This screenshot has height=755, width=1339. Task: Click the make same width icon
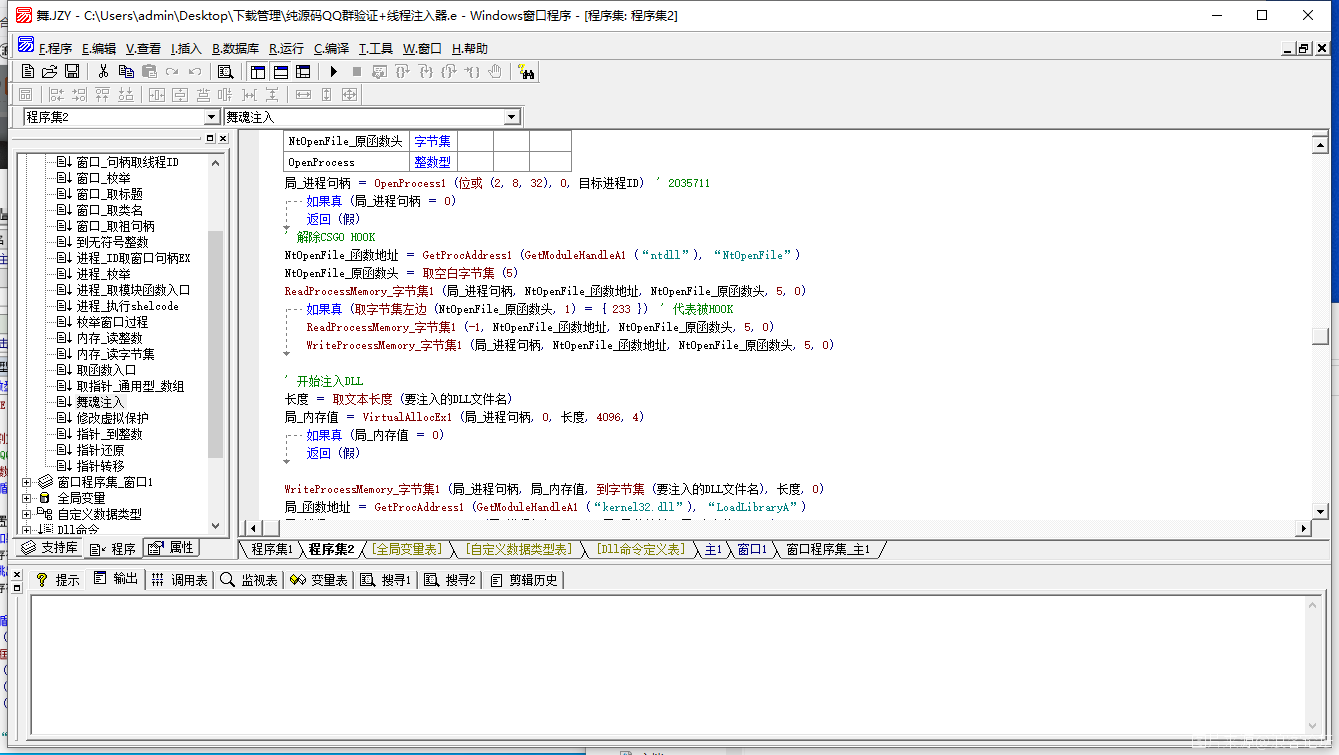coord(303,94)
